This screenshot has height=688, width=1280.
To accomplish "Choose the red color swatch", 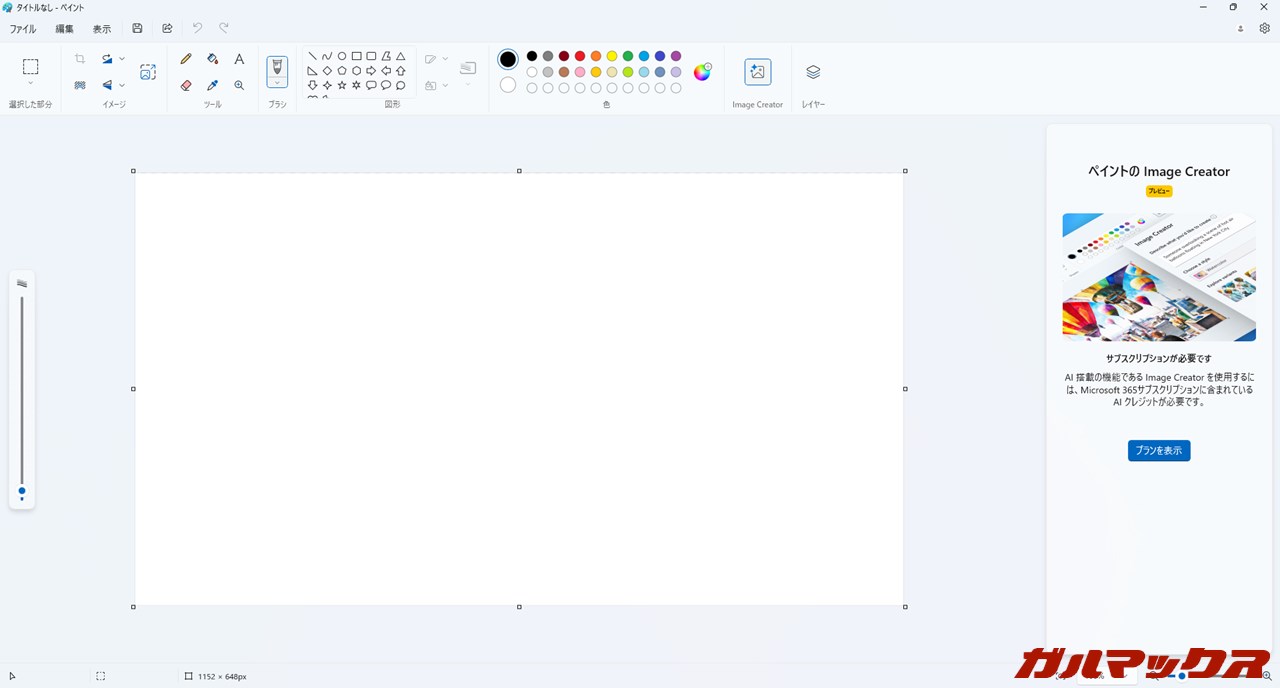I will click(580, 56).
